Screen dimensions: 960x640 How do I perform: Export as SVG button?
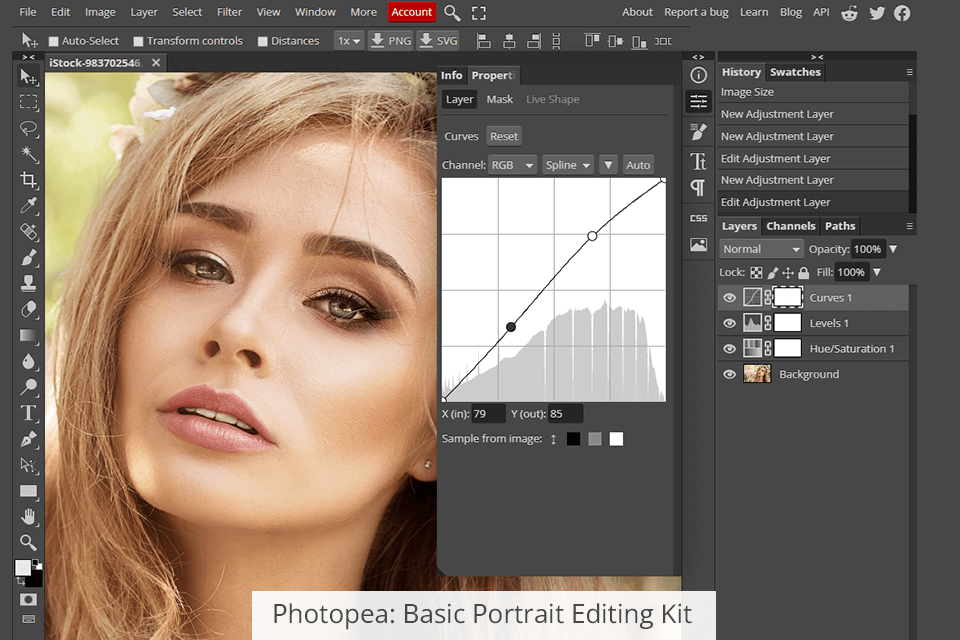coord(438,41)
